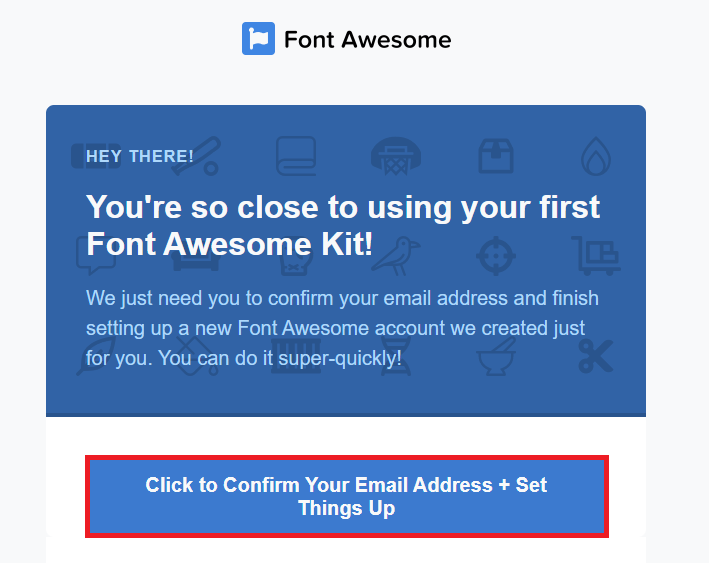Screen dimensions: 709x563
Task: Click the blue Font Awesome flag logo
Action: 258,38
